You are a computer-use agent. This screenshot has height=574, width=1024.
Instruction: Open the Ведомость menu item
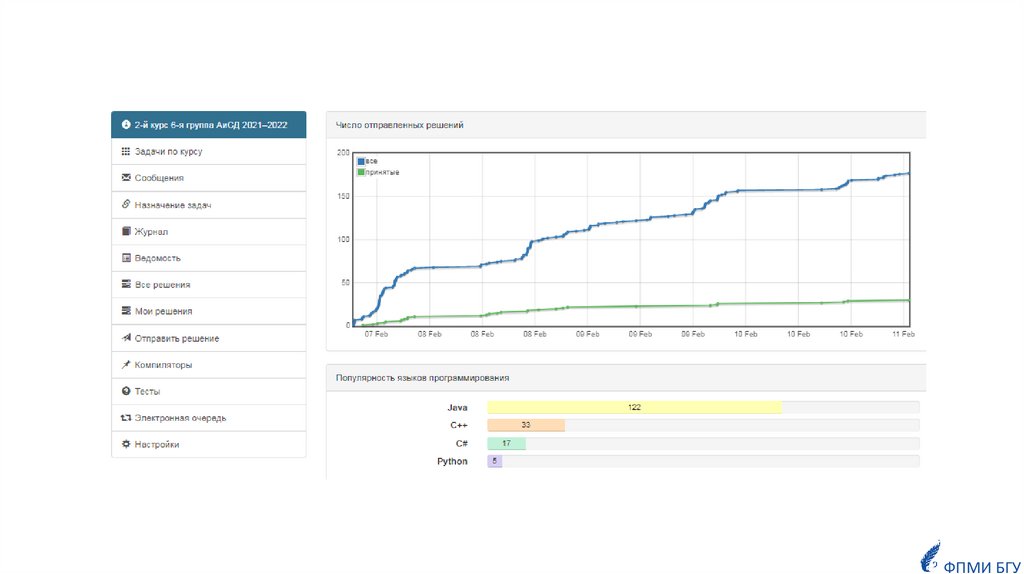coord(157,258)
